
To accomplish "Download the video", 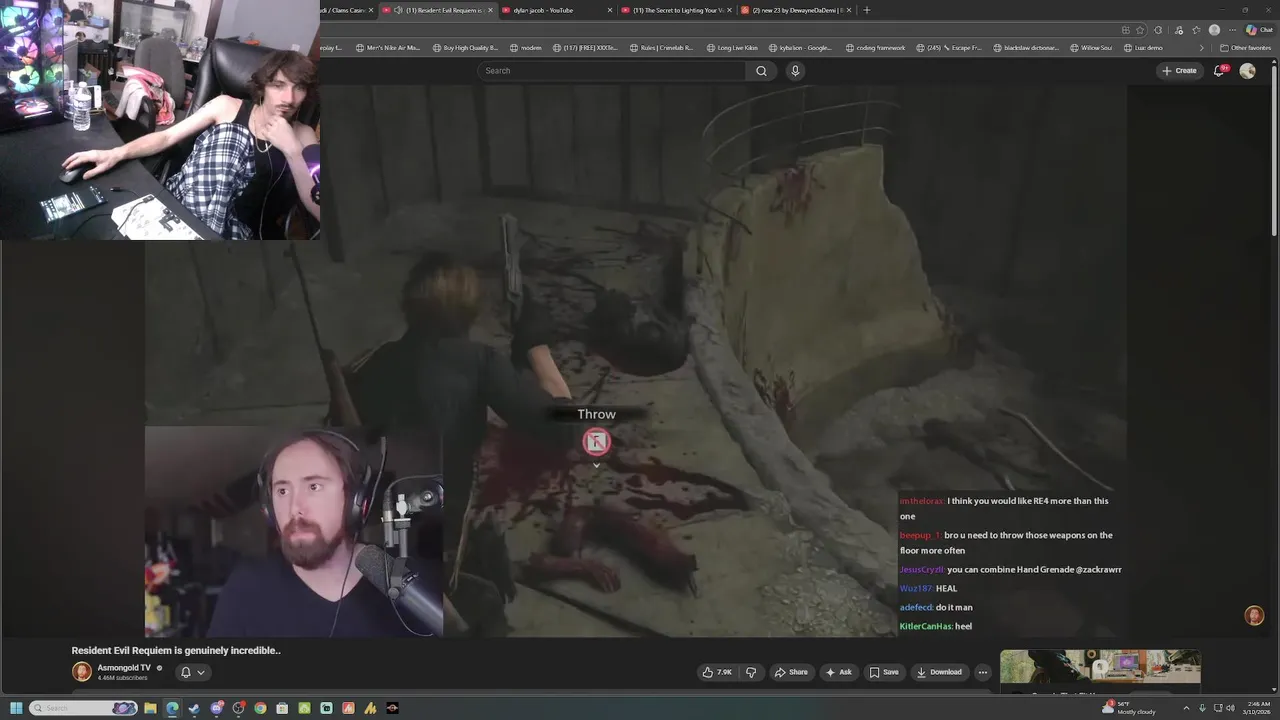I will [x=939, y=672].
